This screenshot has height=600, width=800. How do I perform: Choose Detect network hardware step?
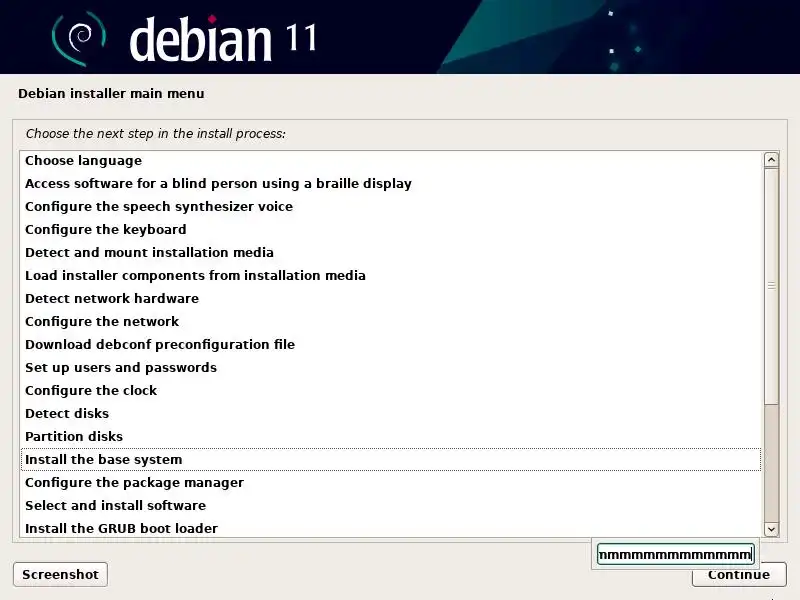click(x=391, y=298)
